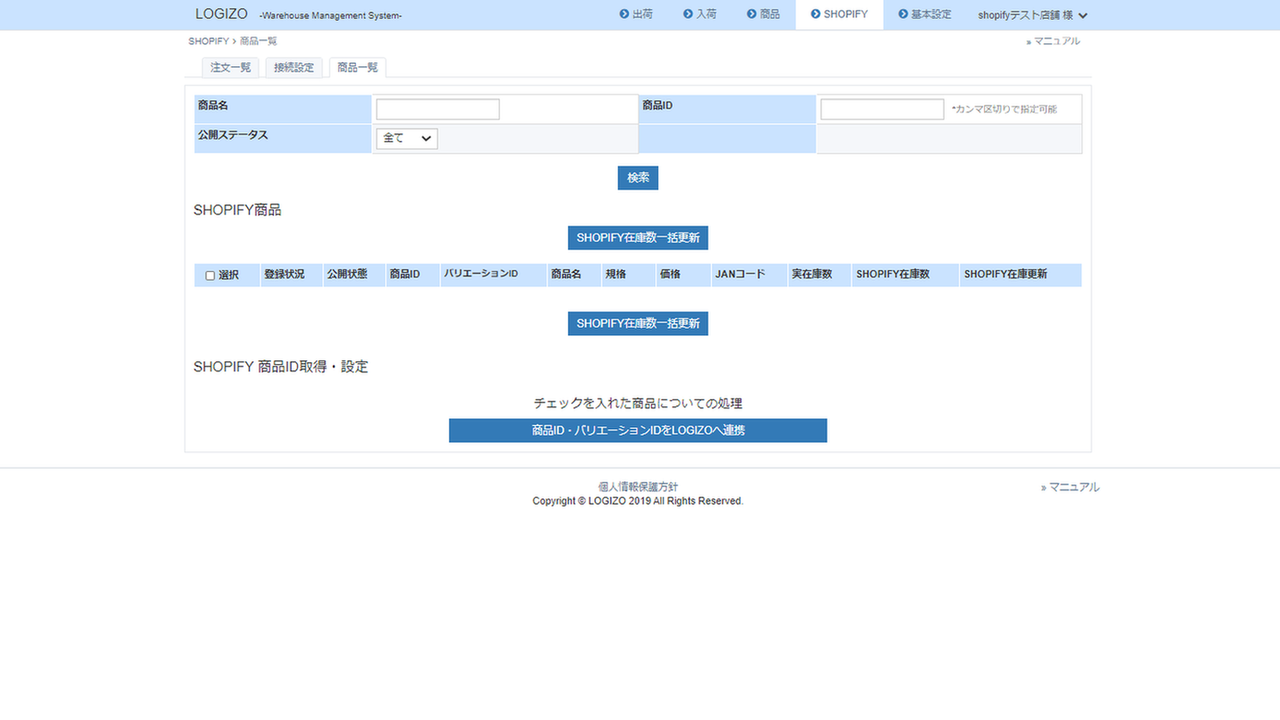Click upper SHOPIFY在庫数一括更新 button above the table

pos(638,238)
